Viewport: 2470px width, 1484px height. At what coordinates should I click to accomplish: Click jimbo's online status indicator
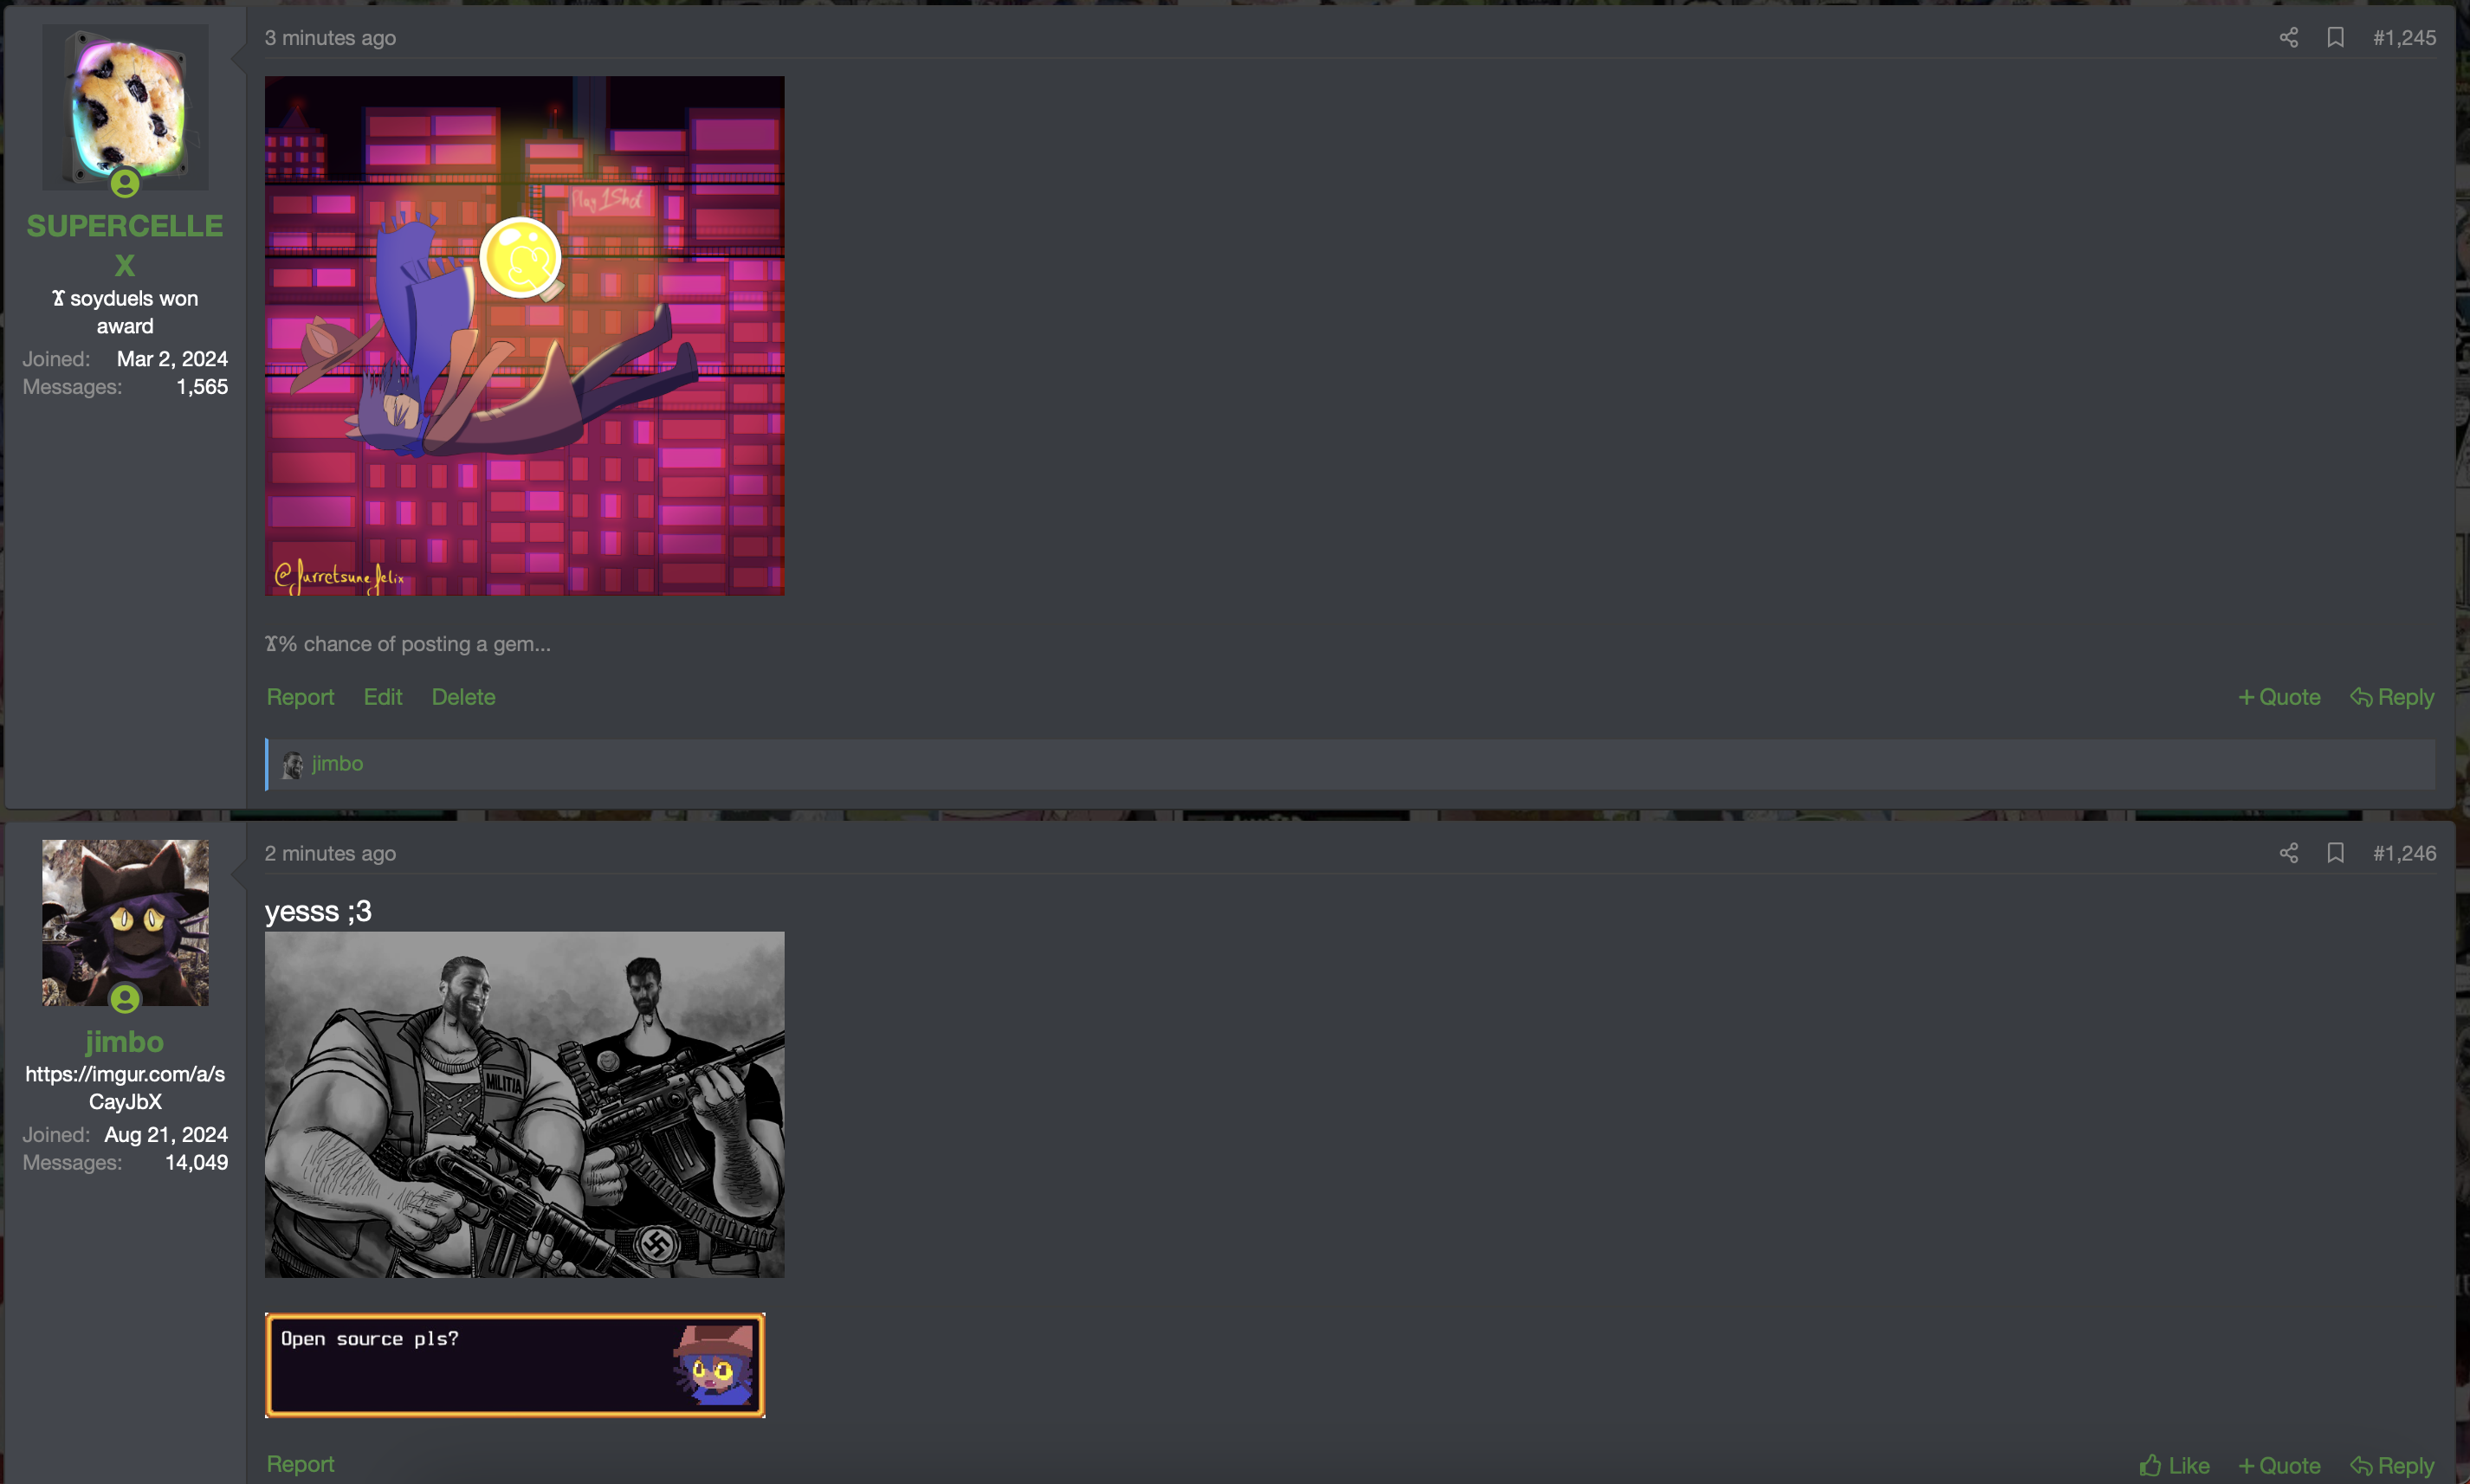125,999
